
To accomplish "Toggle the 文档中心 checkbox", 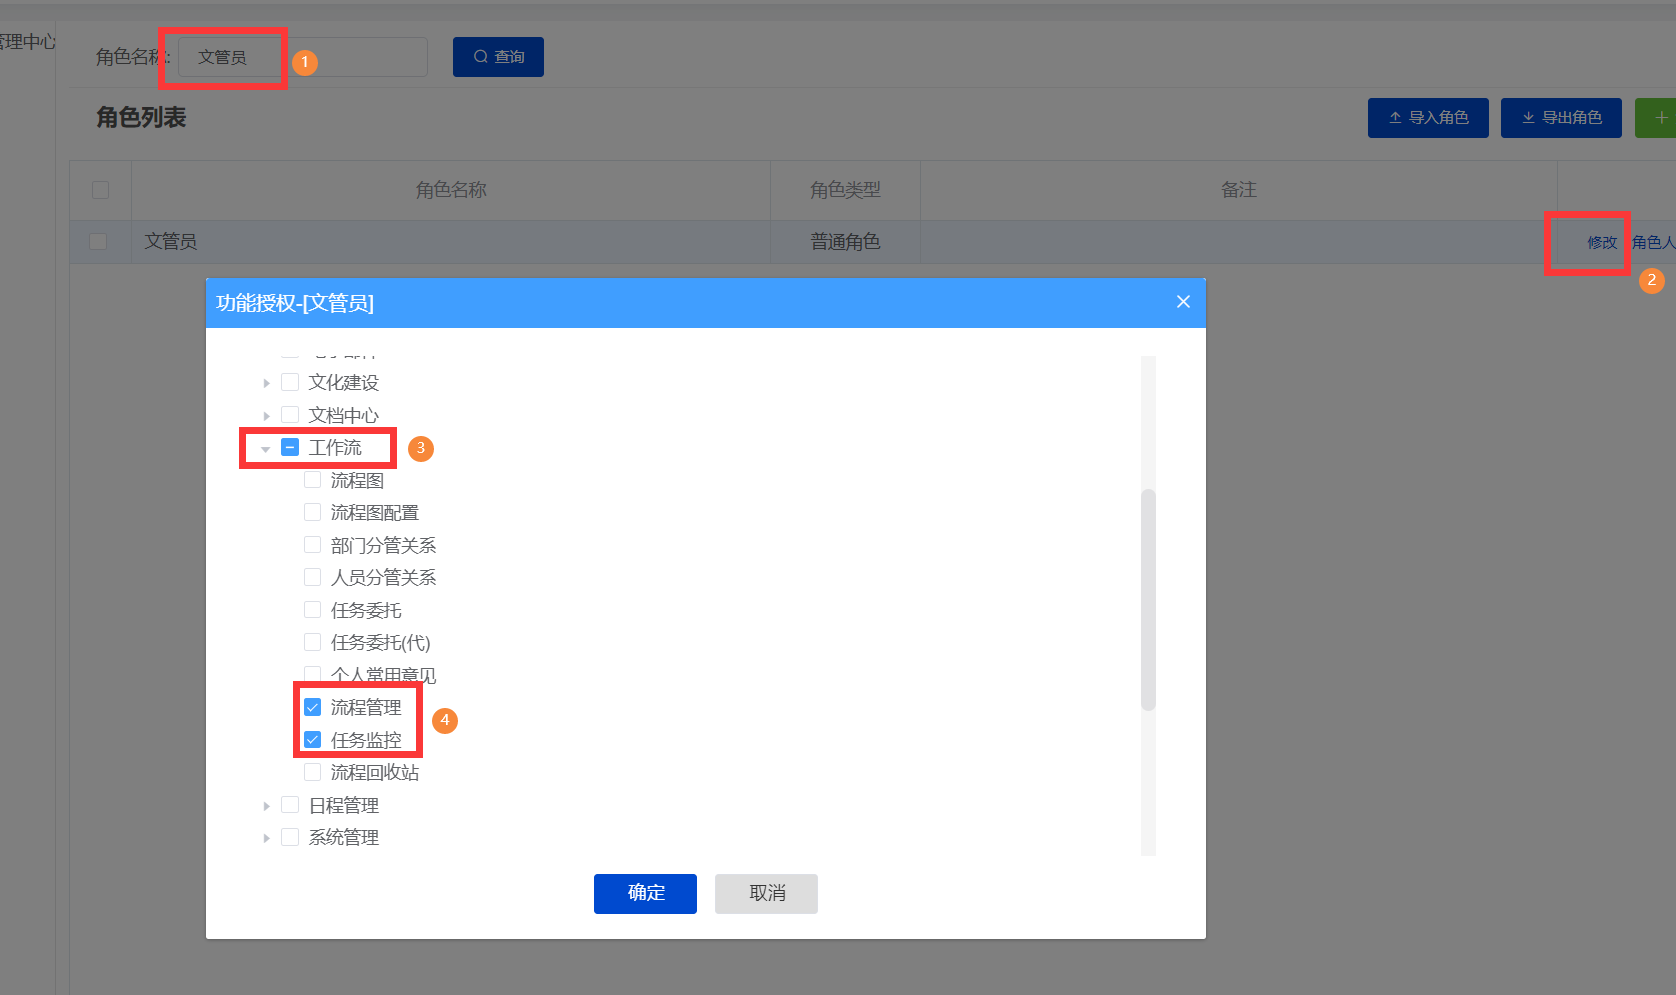I will coord(290,415).
